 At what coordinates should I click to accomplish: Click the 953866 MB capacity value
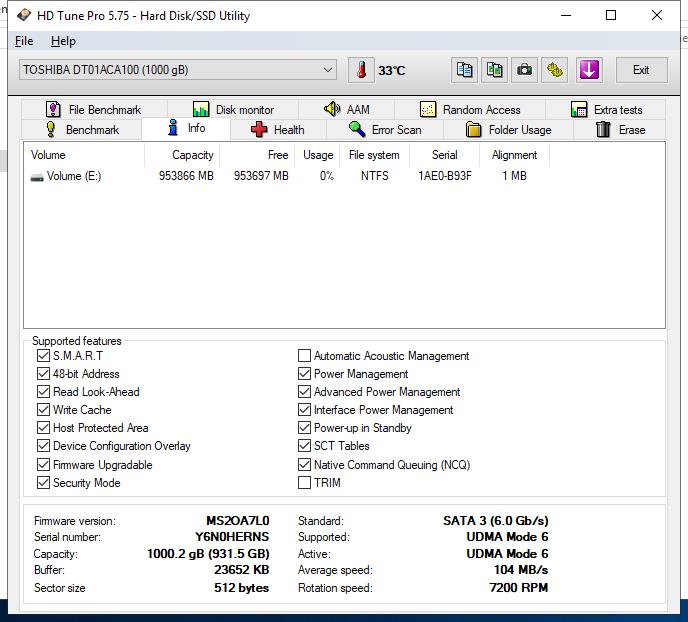point(186,176)
